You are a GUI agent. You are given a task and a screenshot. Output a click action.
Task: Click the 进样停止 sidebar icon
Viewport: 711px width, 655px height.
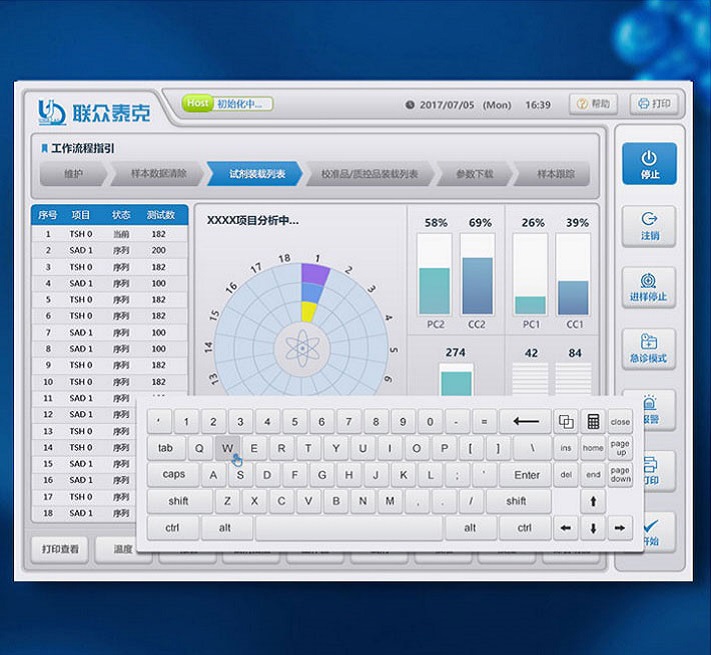click(649, 286)
